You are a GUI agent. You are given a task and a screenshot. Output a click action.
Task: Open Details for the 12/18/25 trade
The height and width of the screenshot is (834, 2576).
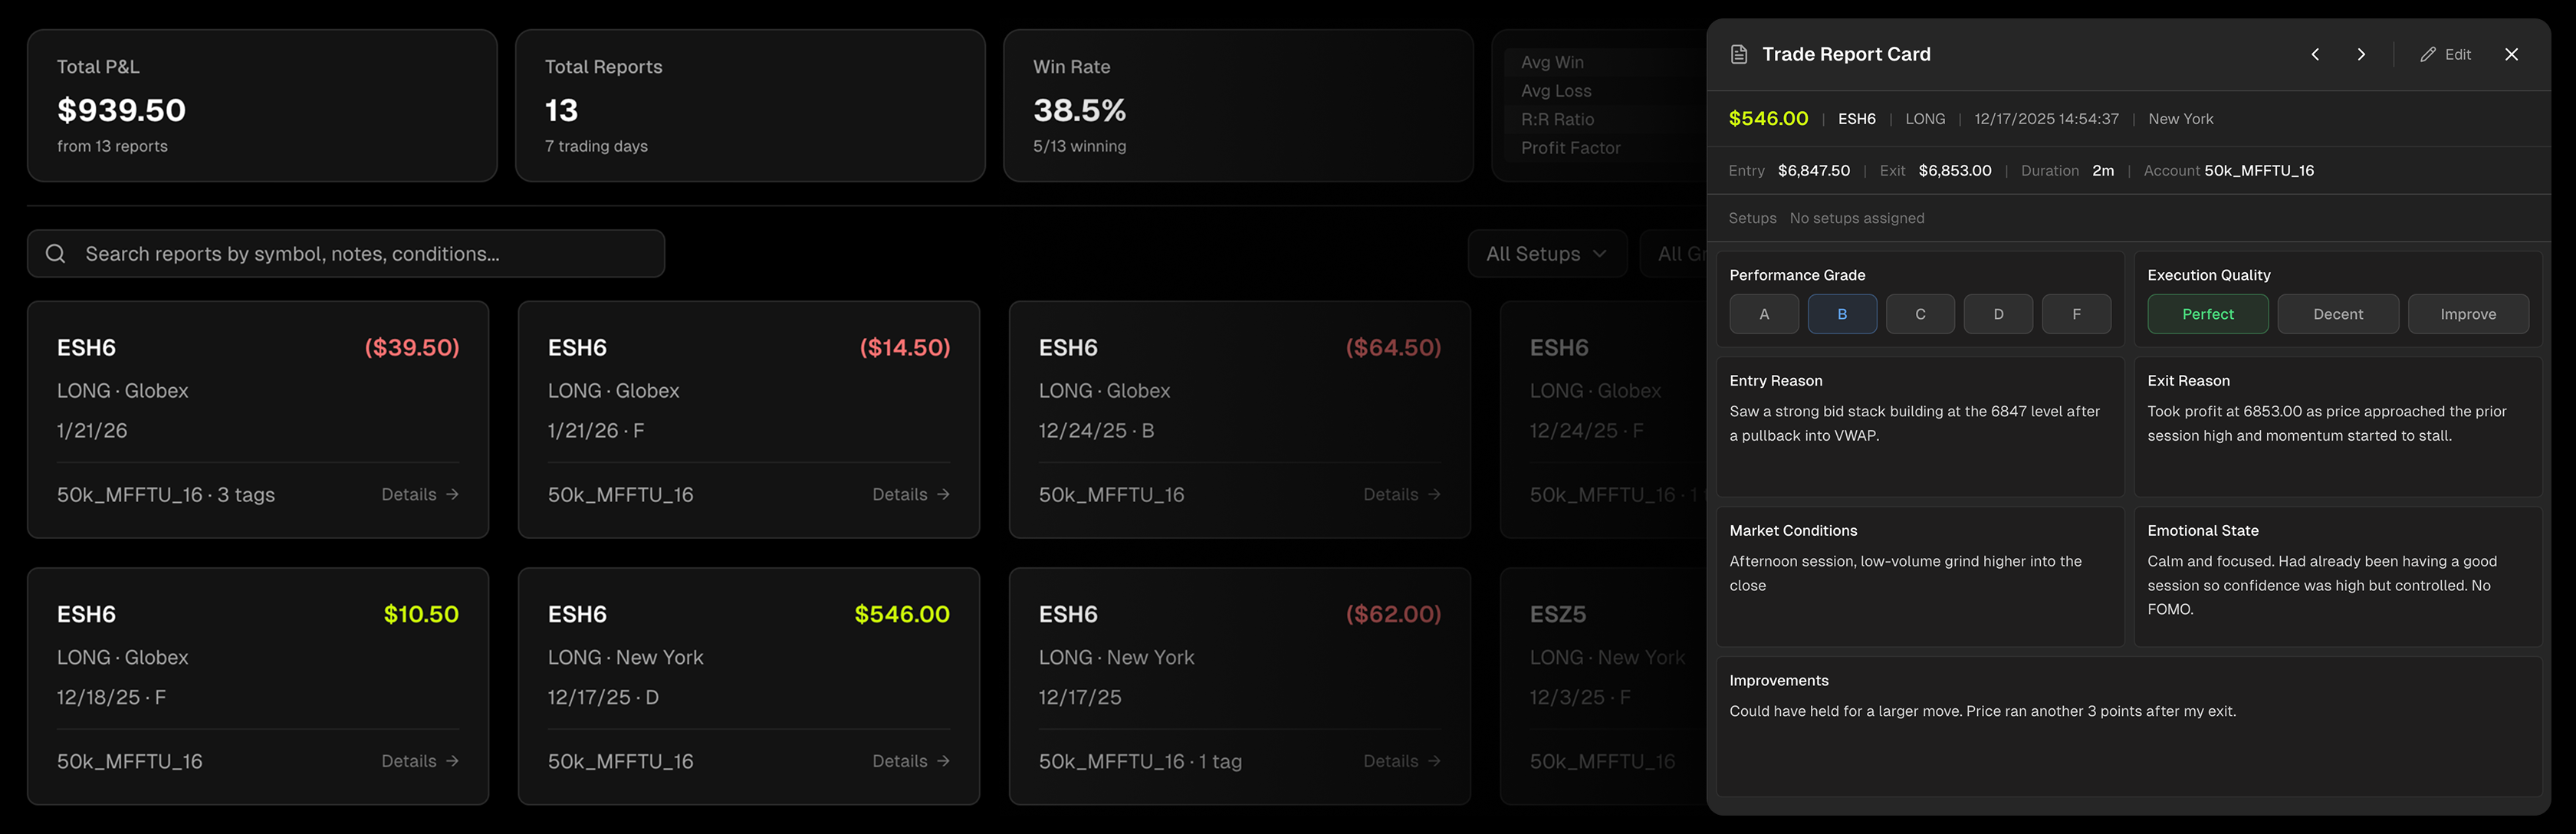coord(418,760)
